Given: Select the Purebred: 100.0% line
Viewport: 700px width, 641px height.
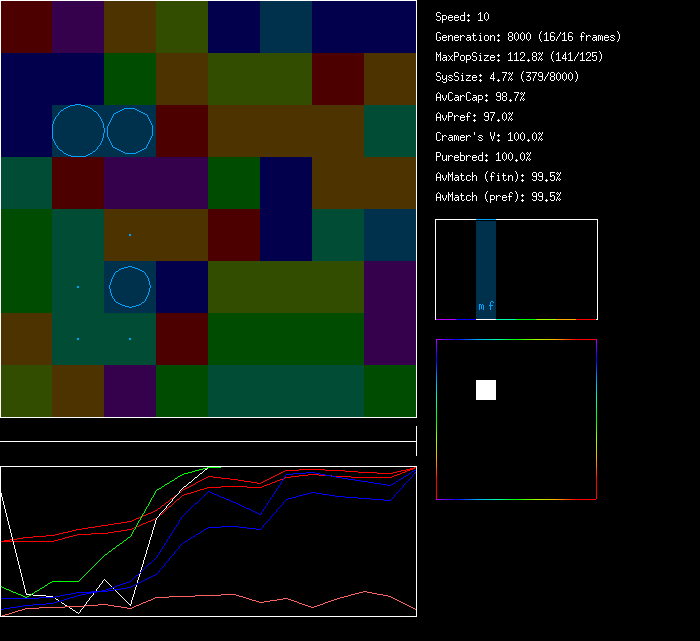Looking at the screenshot, I should pos(483,157).
